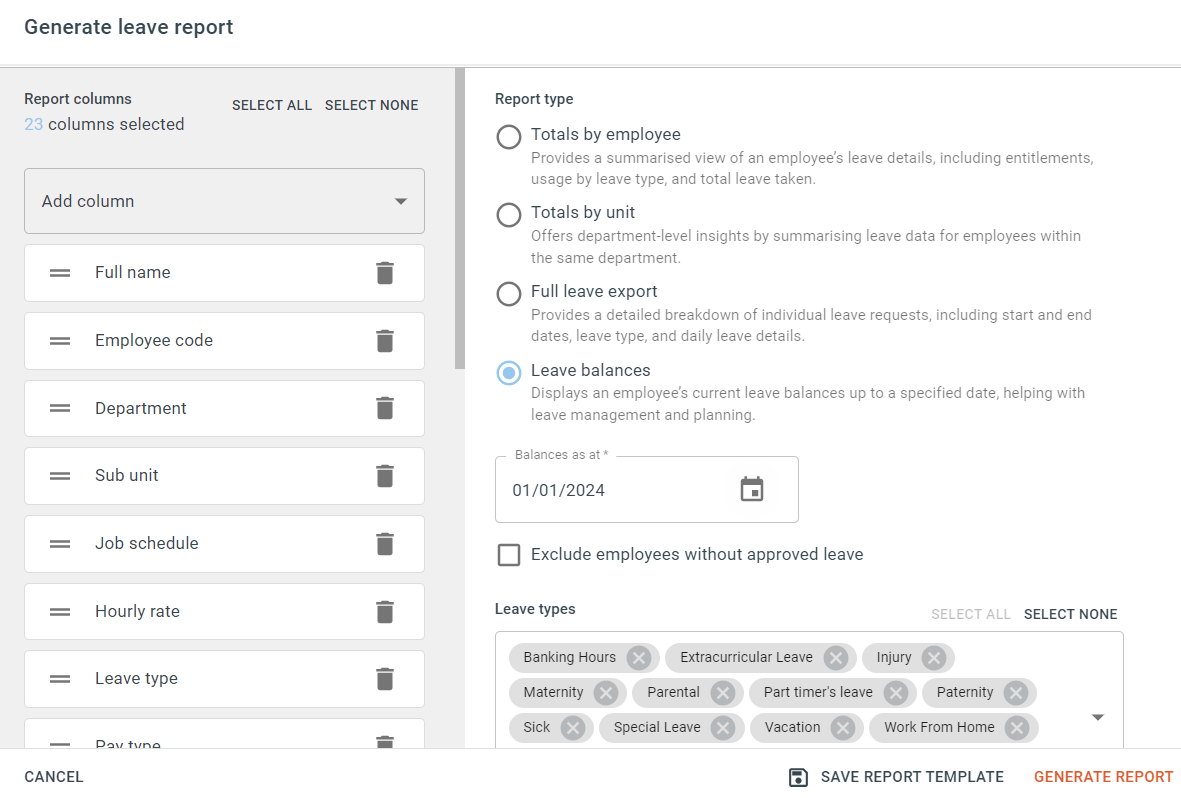This screenshot has height=798, width=1181.
Task: Expand the leave types list with the chevron
Action: pyautogui.click(x=1097, y=717)
